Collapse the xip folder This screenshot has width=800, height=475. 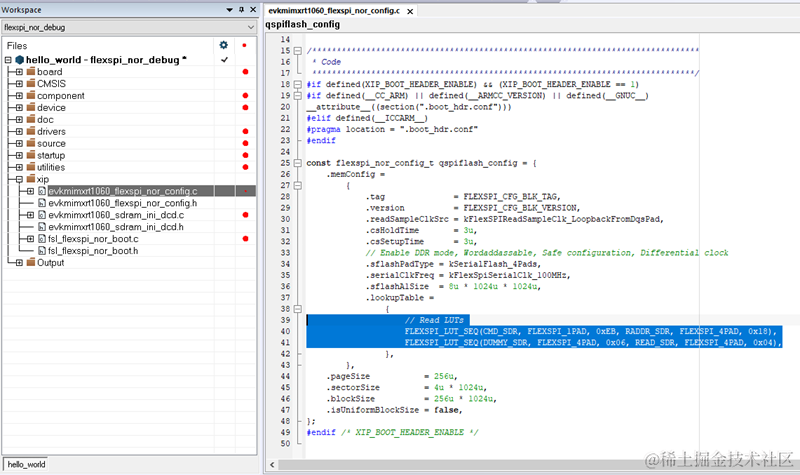point(19,179)
